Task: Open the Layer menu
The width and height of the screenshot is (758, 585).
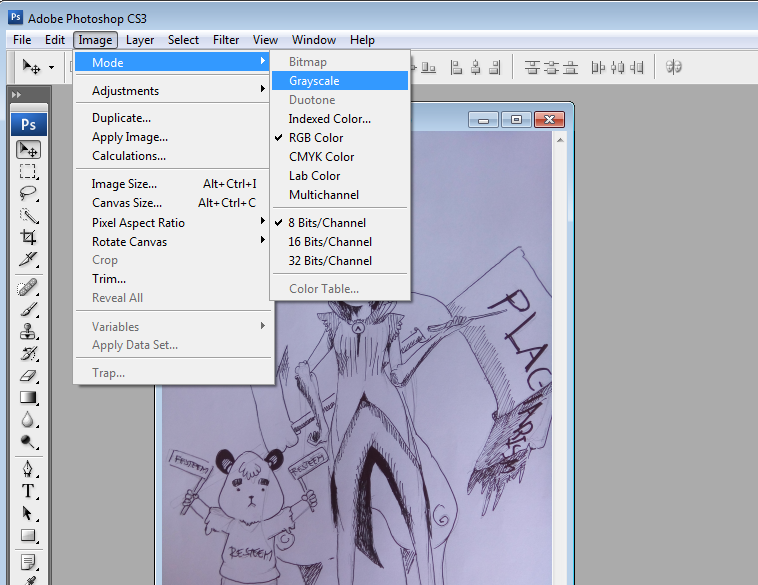Action: [140, 40]
